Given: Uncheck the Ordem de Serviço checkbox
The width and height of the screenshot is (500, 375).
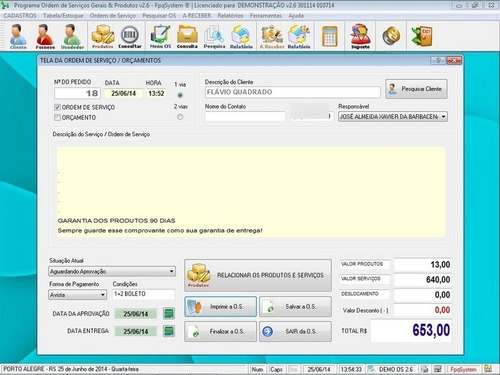Looking at the screenshot, I should pos(57,107).
